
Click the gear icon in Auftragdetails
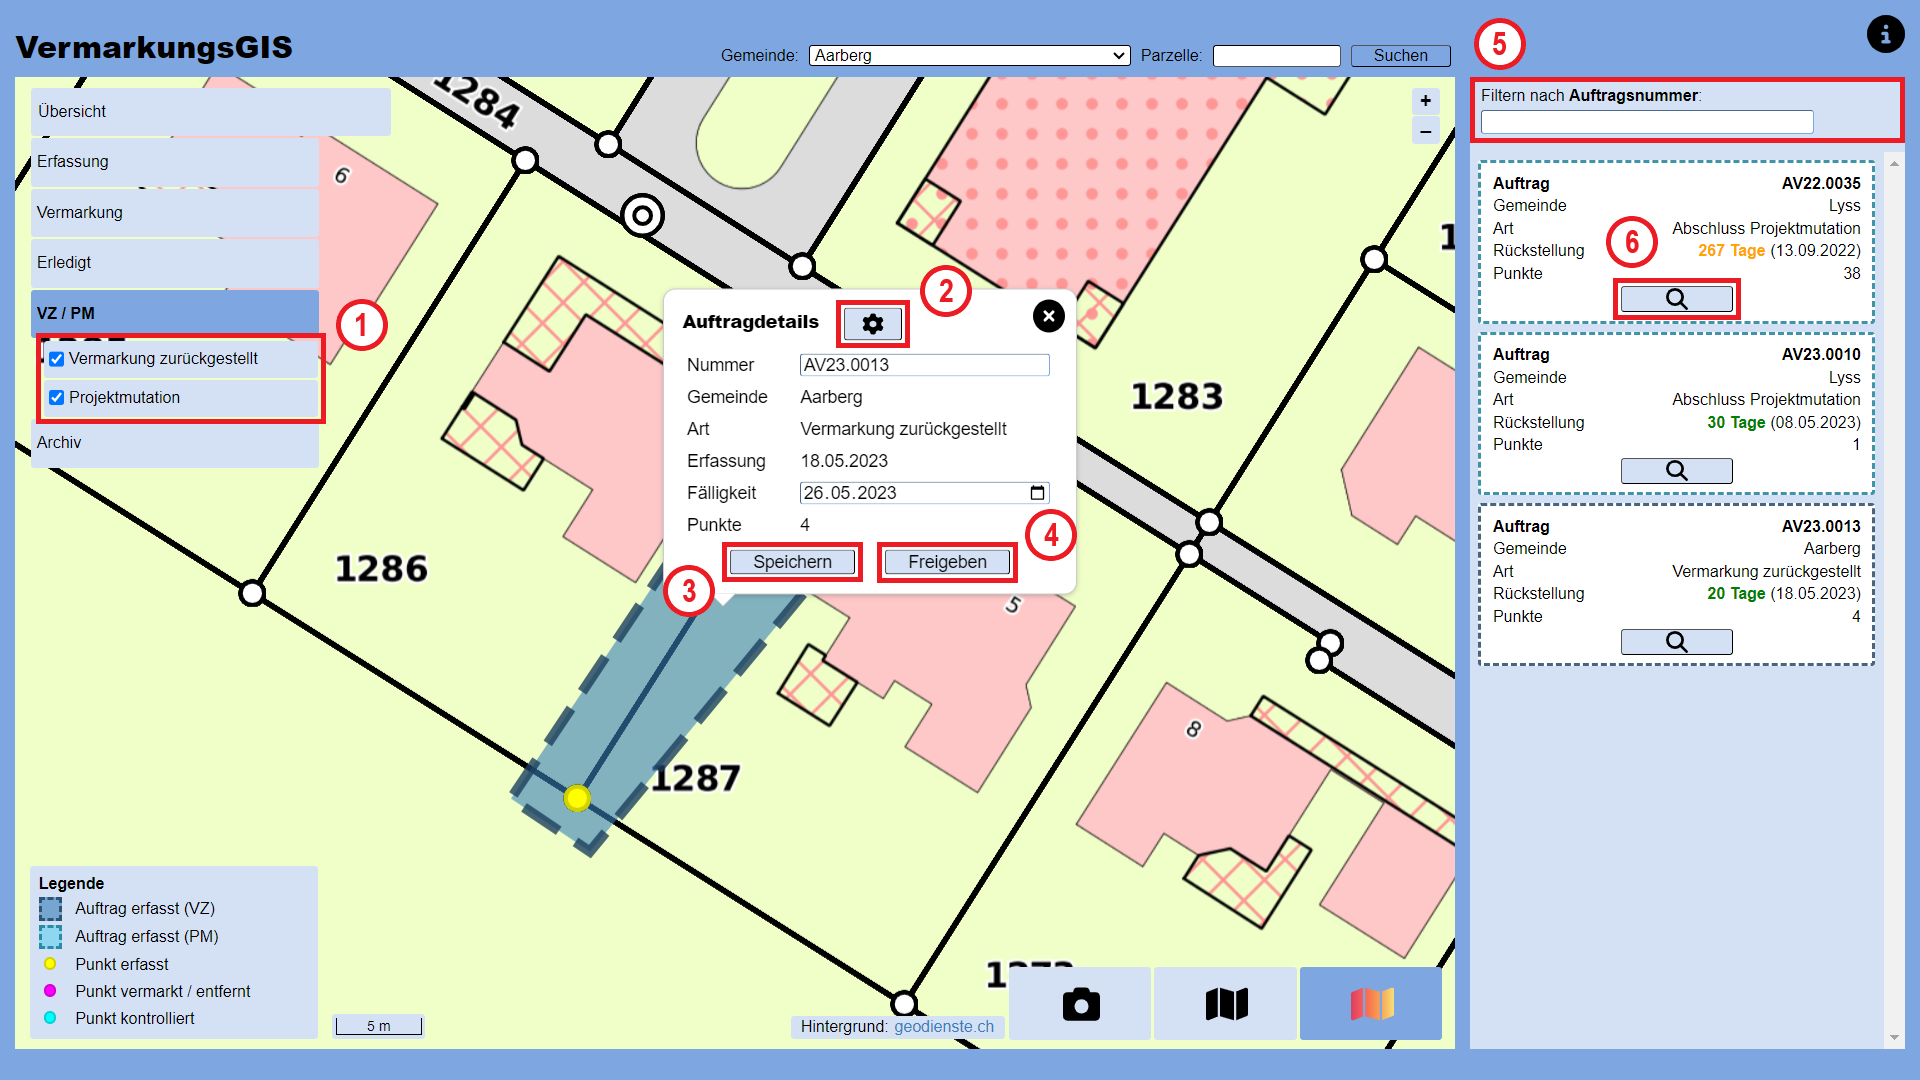[x=872, y=323]
